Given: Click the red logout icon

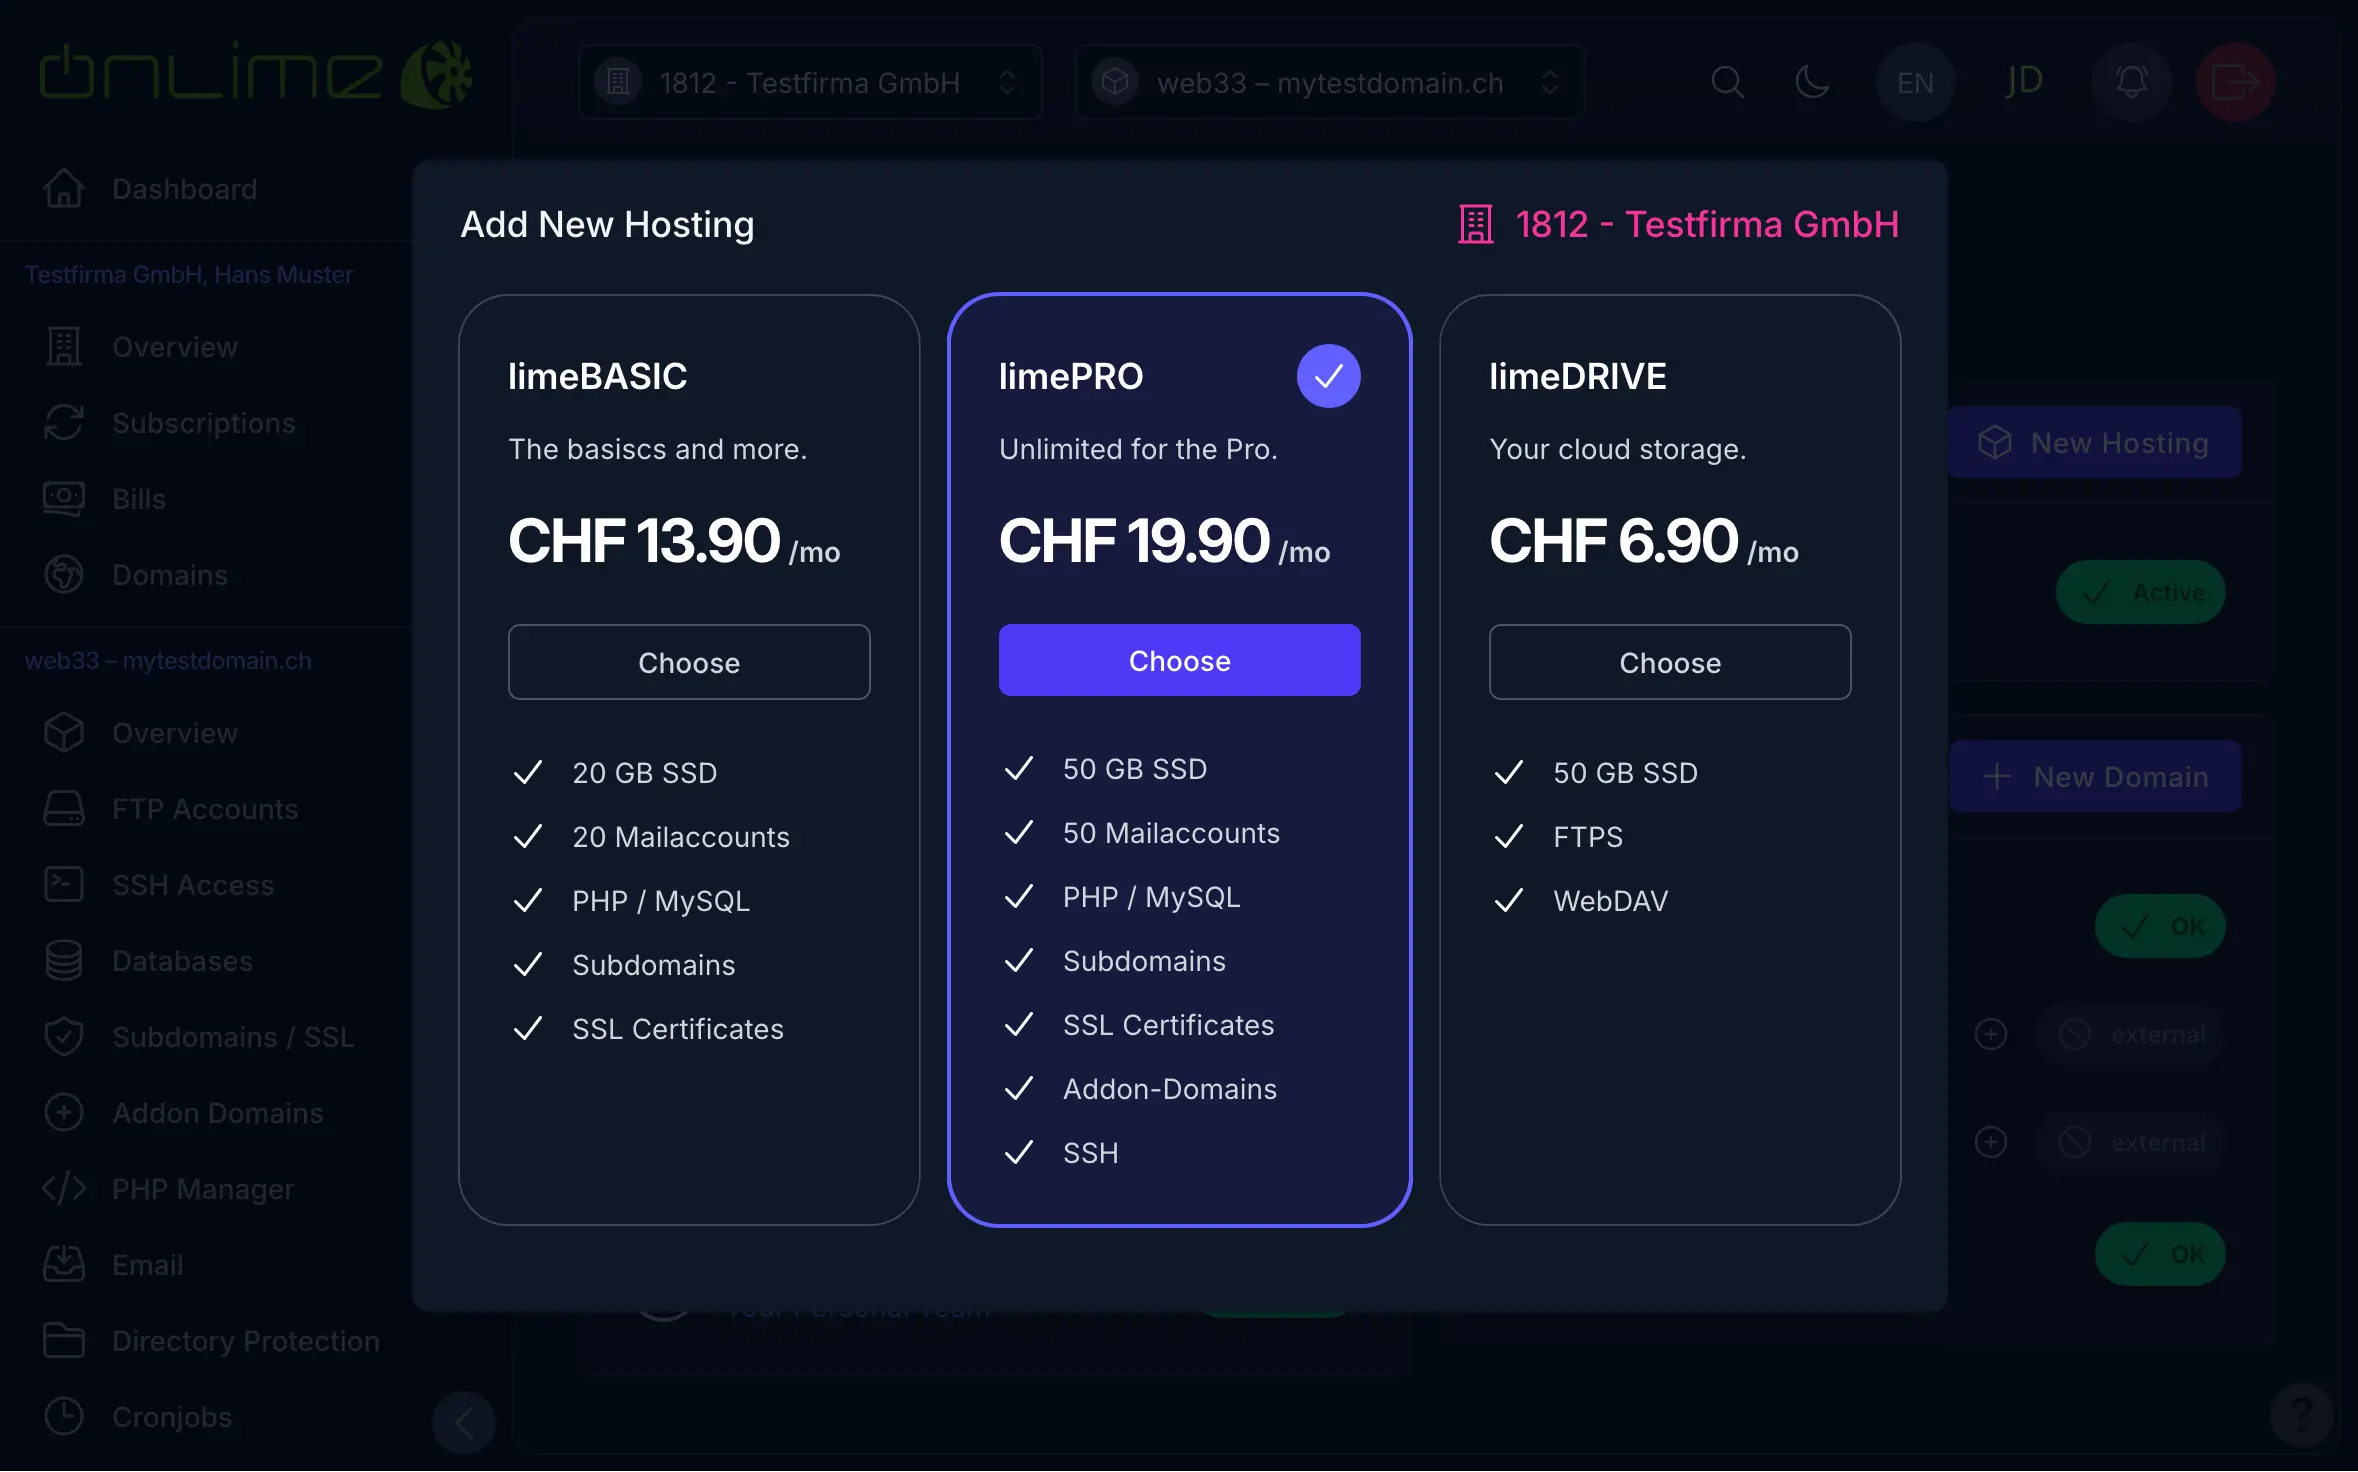Looking at the screenshot, I should pyautogui.click(x=2235, y=82).
